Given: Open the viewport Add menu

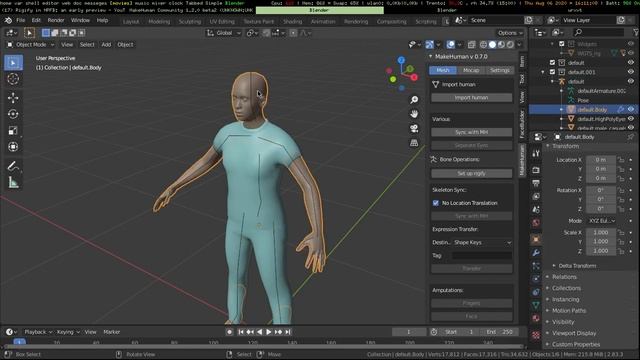Looking at the screenshot, I should pyautogui.click(x=106, y=44).
